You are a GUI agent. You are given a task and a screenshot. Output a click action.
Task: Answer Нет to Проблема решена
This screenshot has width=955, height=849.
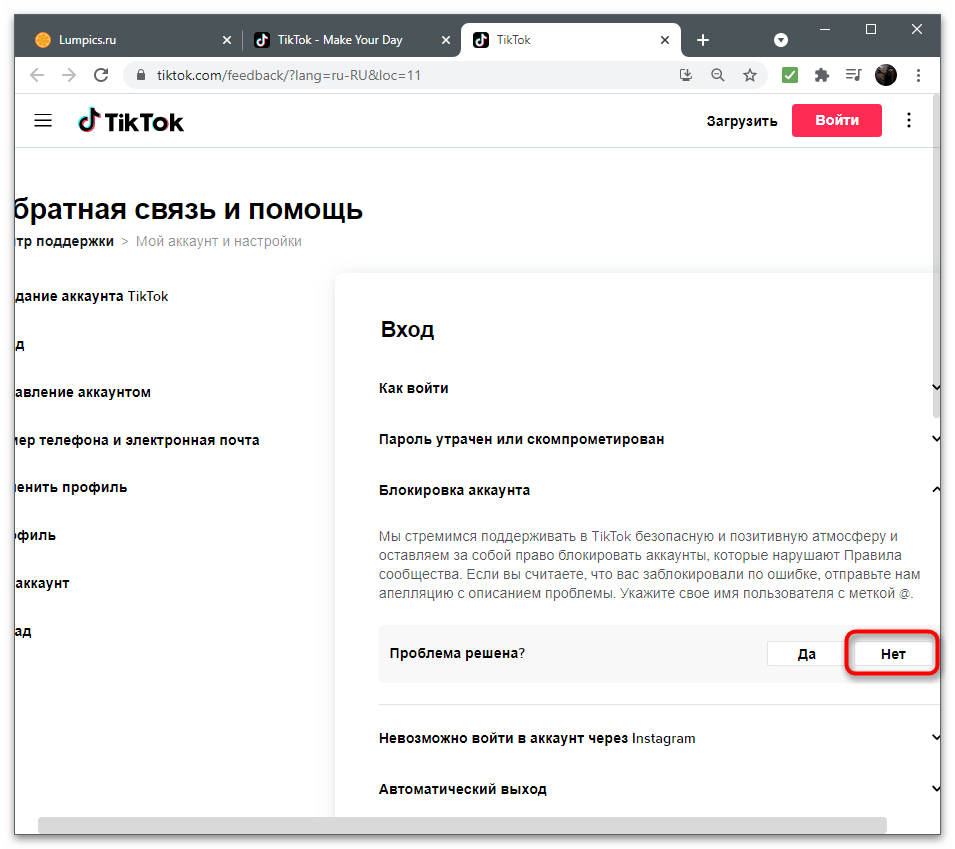click(x=893, y=653)
